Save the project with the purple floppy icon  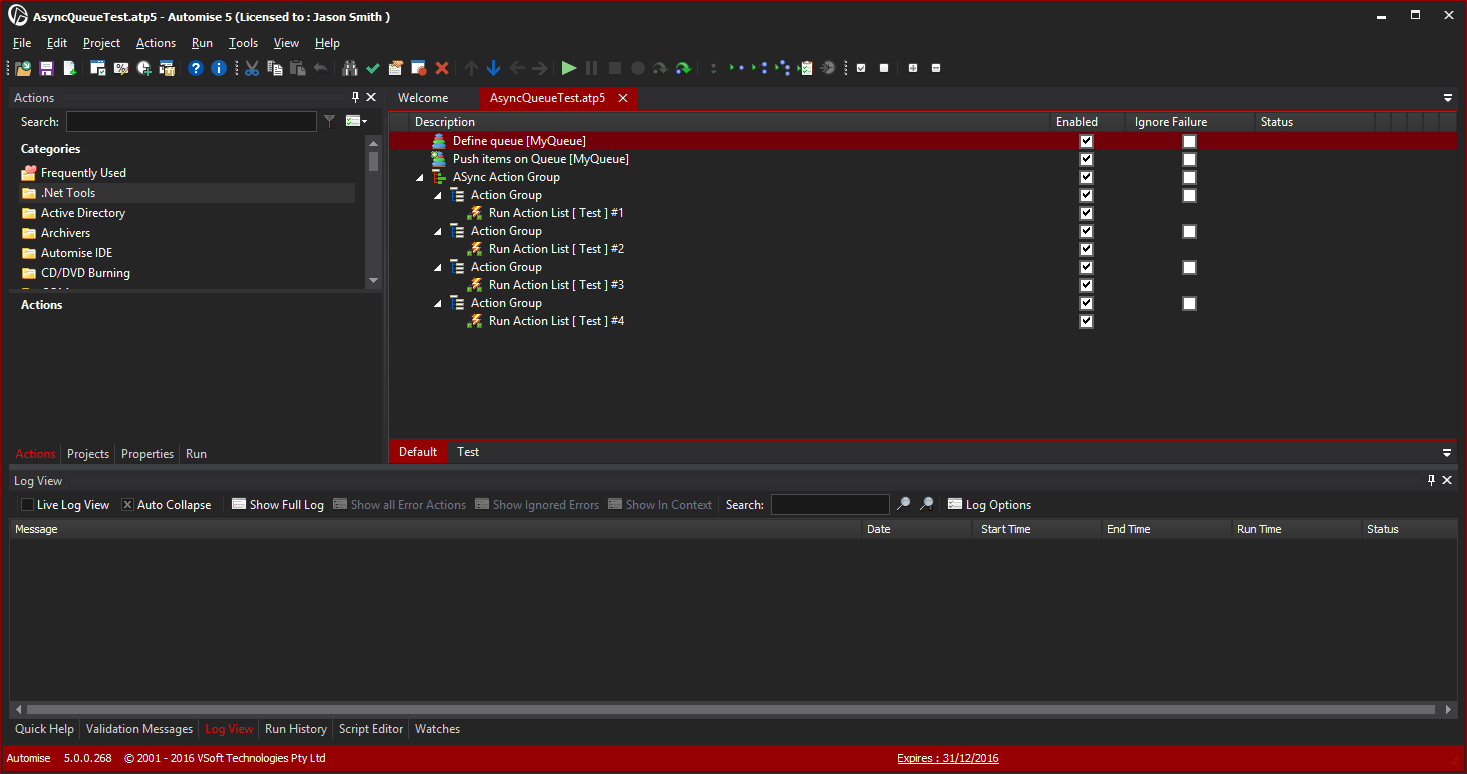(x=46, y=68)
